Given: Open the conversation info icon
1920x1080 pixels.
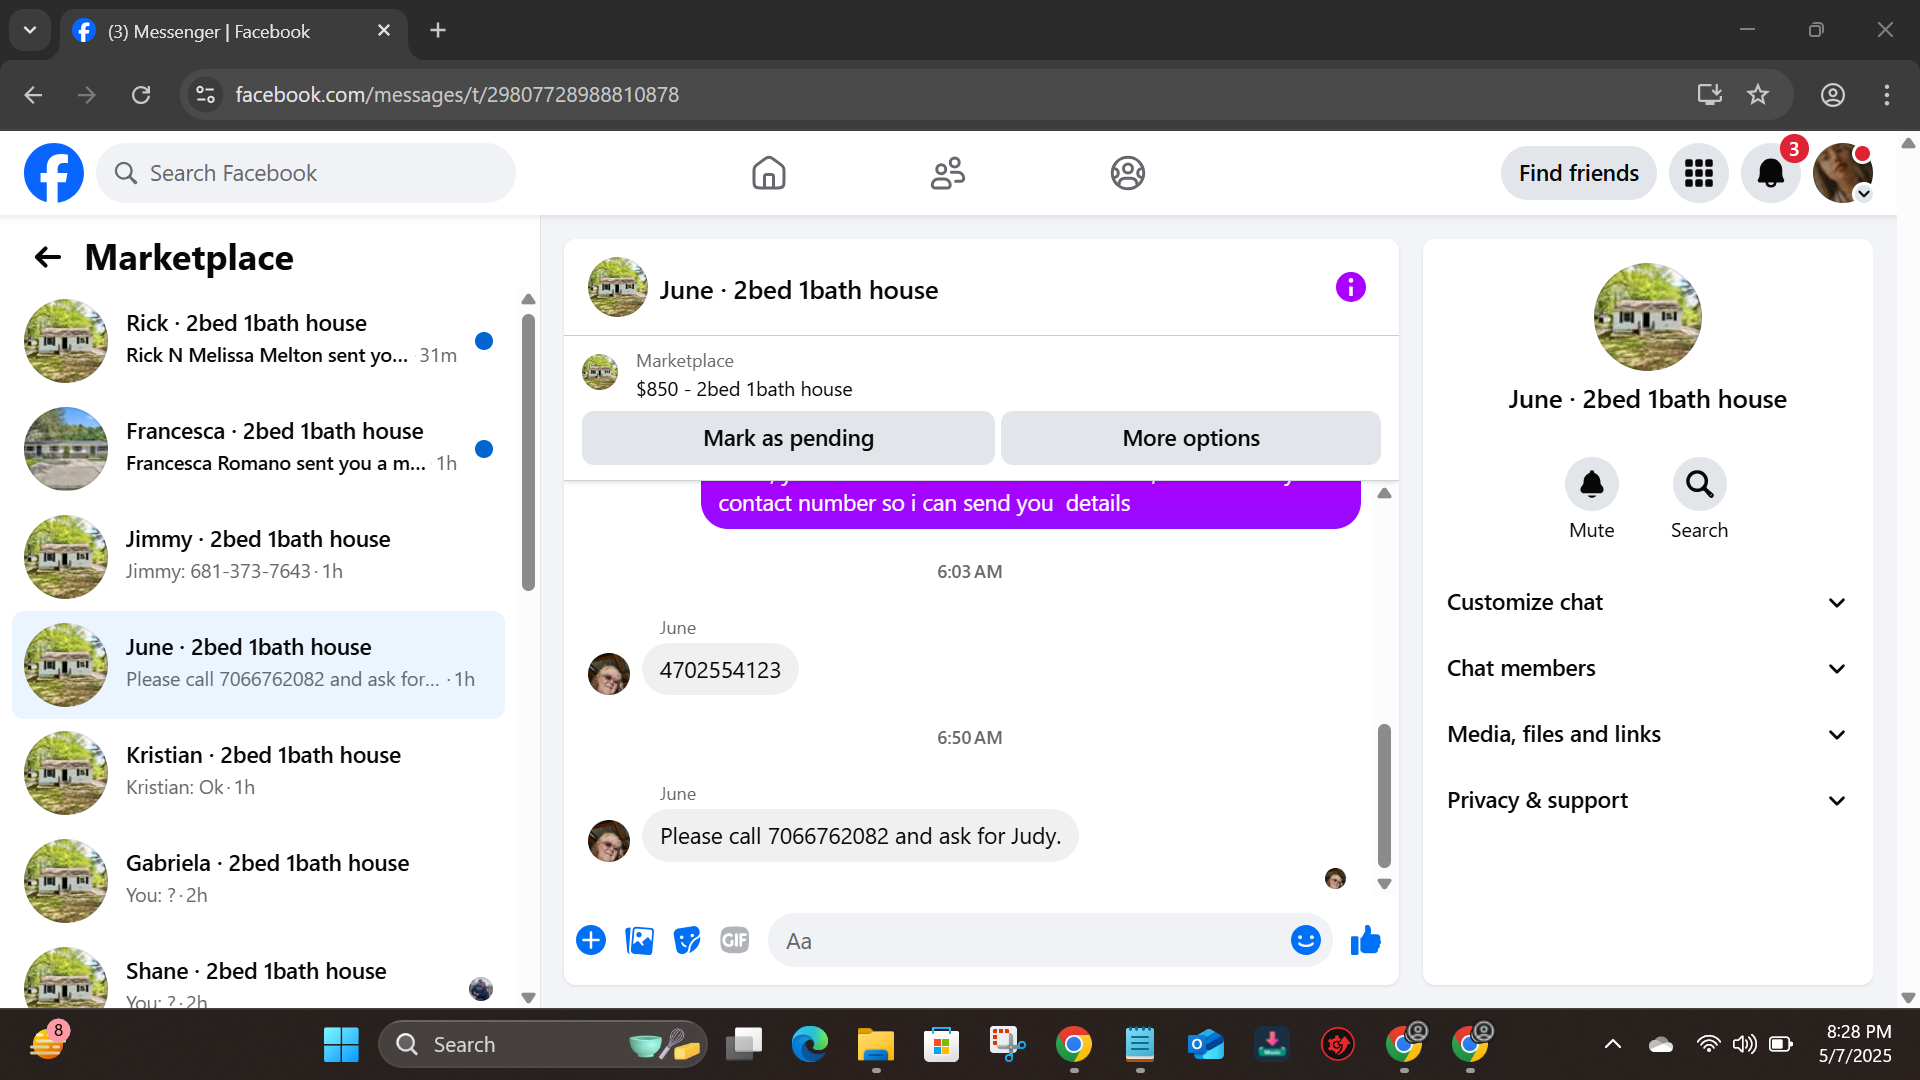Looking at the screenshot, I should [x=1350, y=288].
